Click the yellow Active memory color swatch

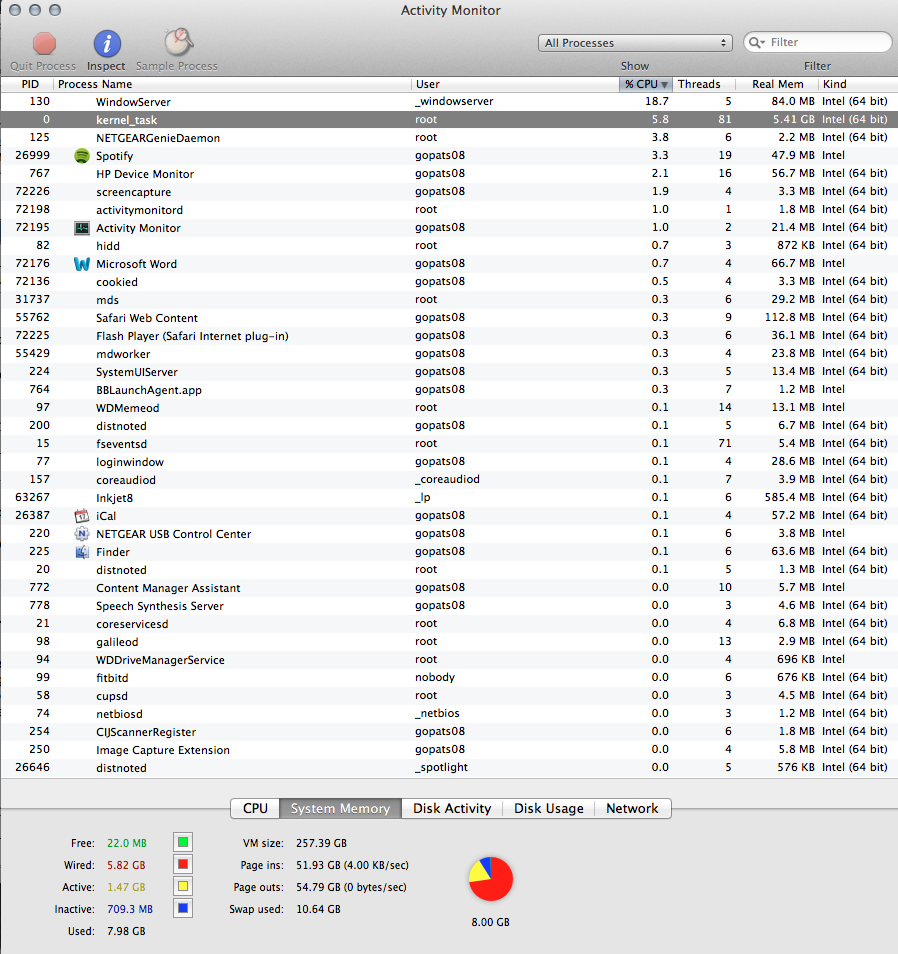[183, 886]
